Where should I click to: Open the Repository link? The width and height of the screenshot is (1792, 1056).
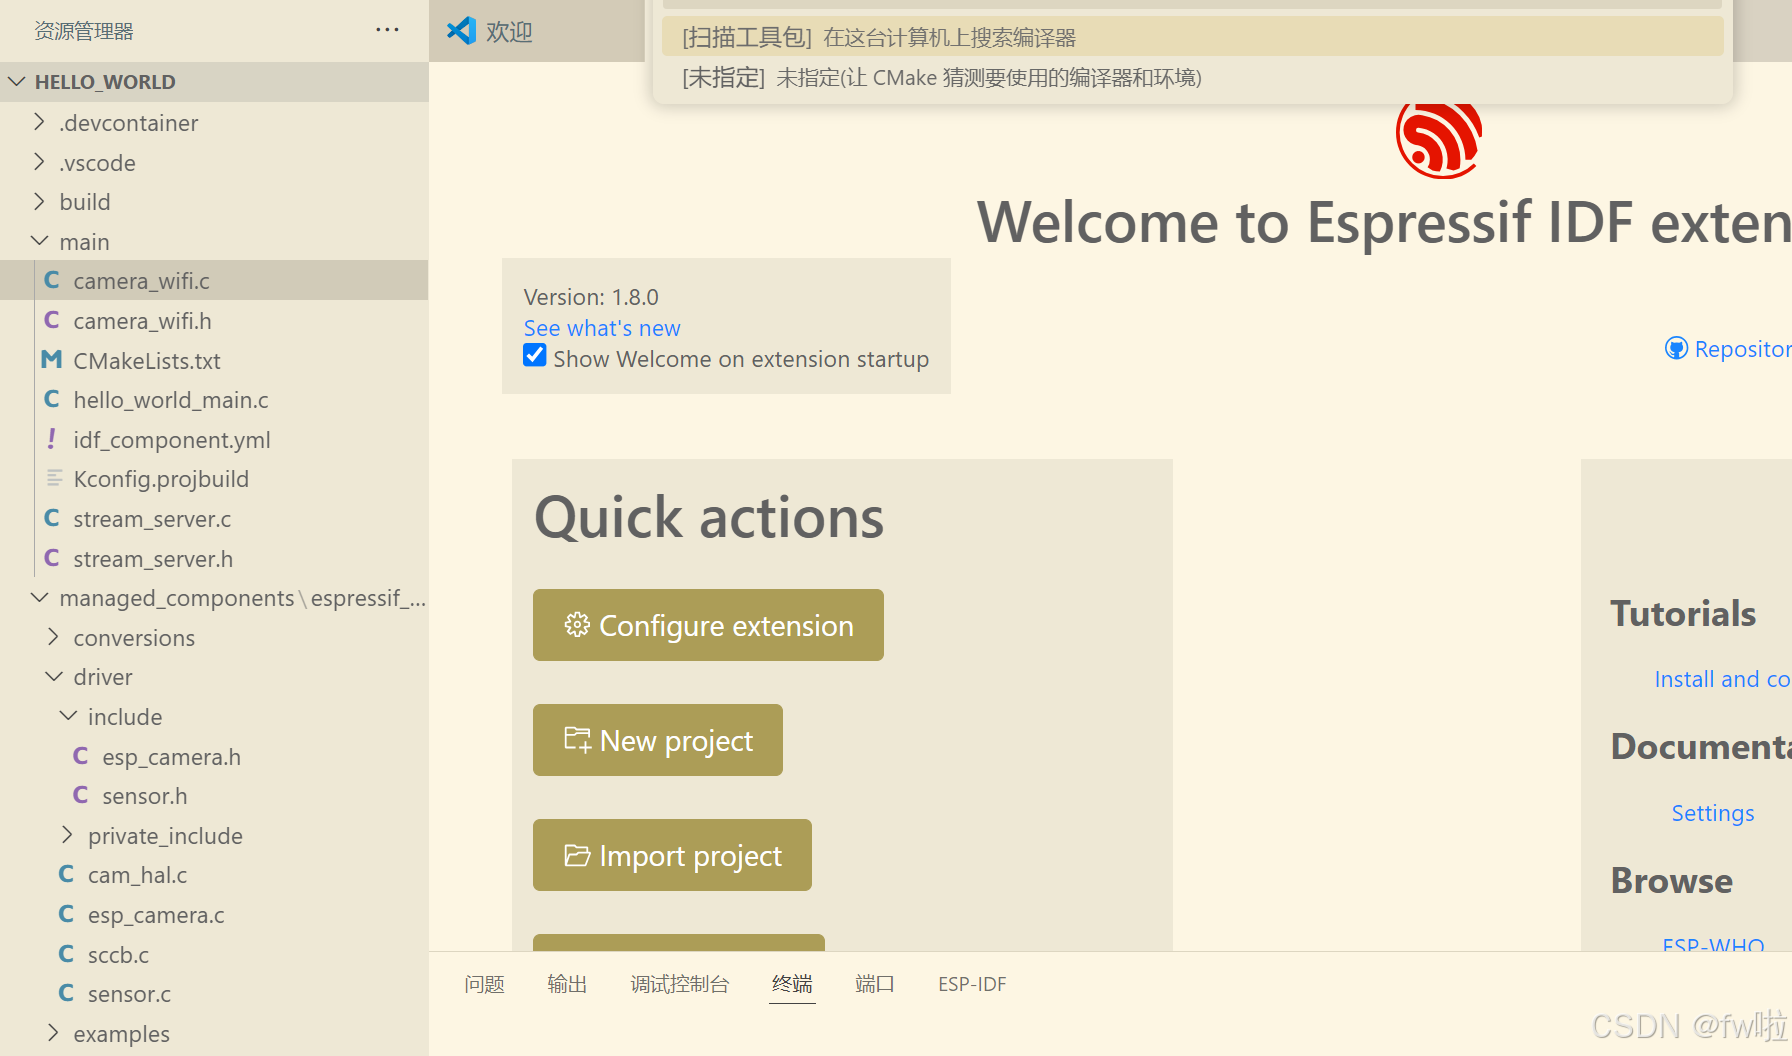tap(1743, 349)
